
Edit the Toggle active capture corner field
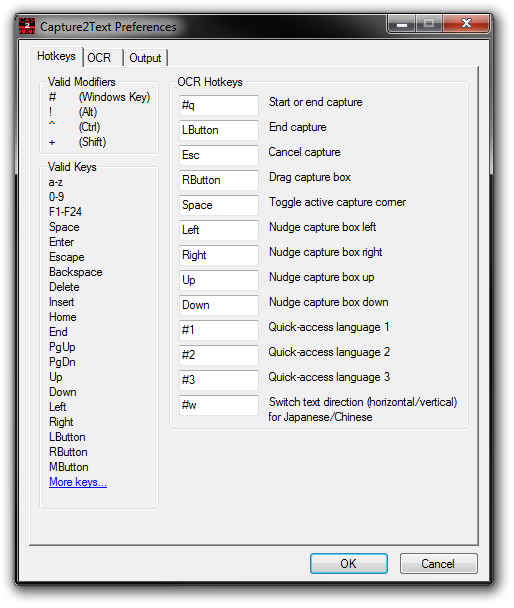(219, 205)
